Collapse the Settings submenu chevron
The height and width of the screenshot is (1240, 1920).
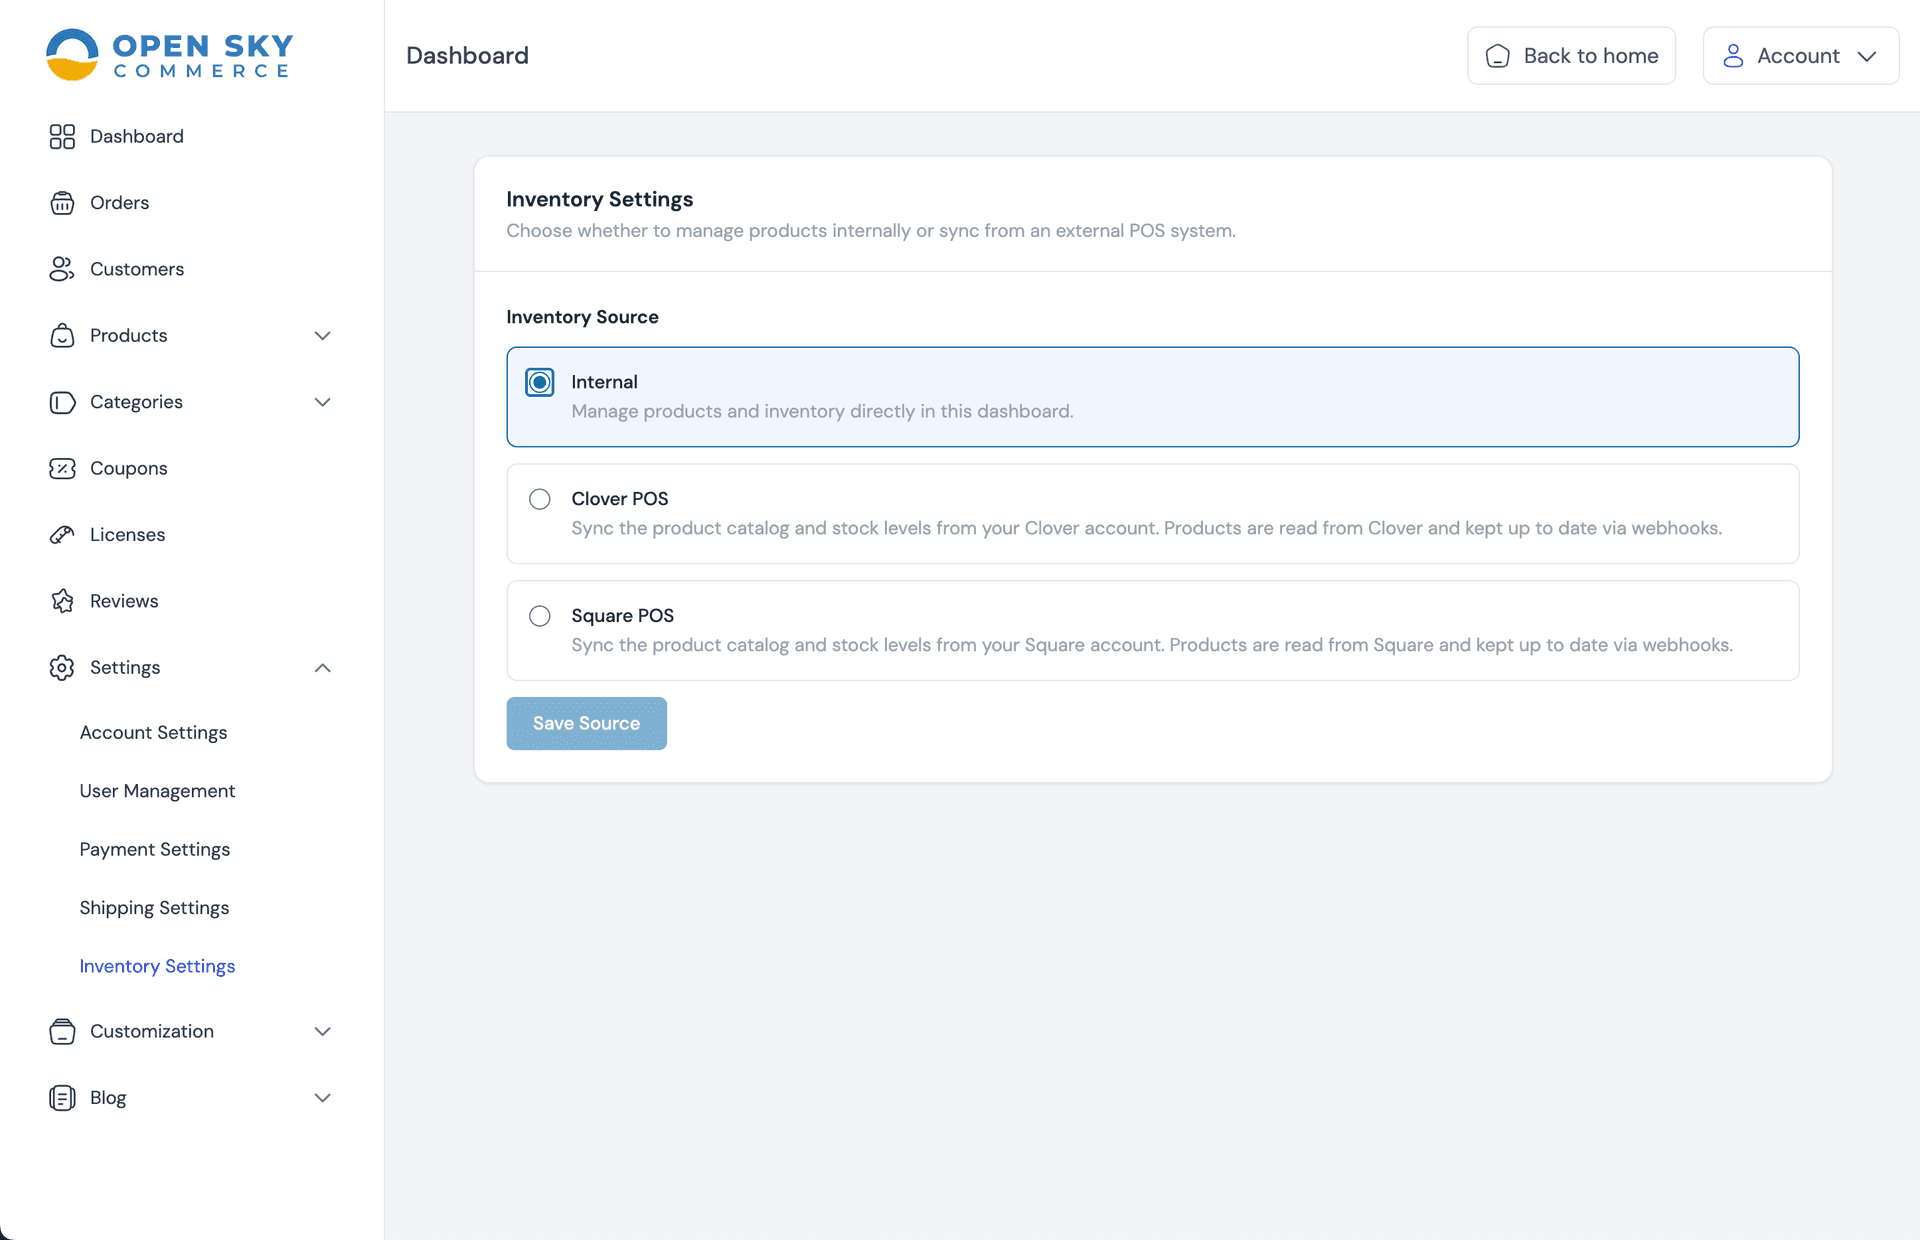pyautogui.click(x=322, y=668)
